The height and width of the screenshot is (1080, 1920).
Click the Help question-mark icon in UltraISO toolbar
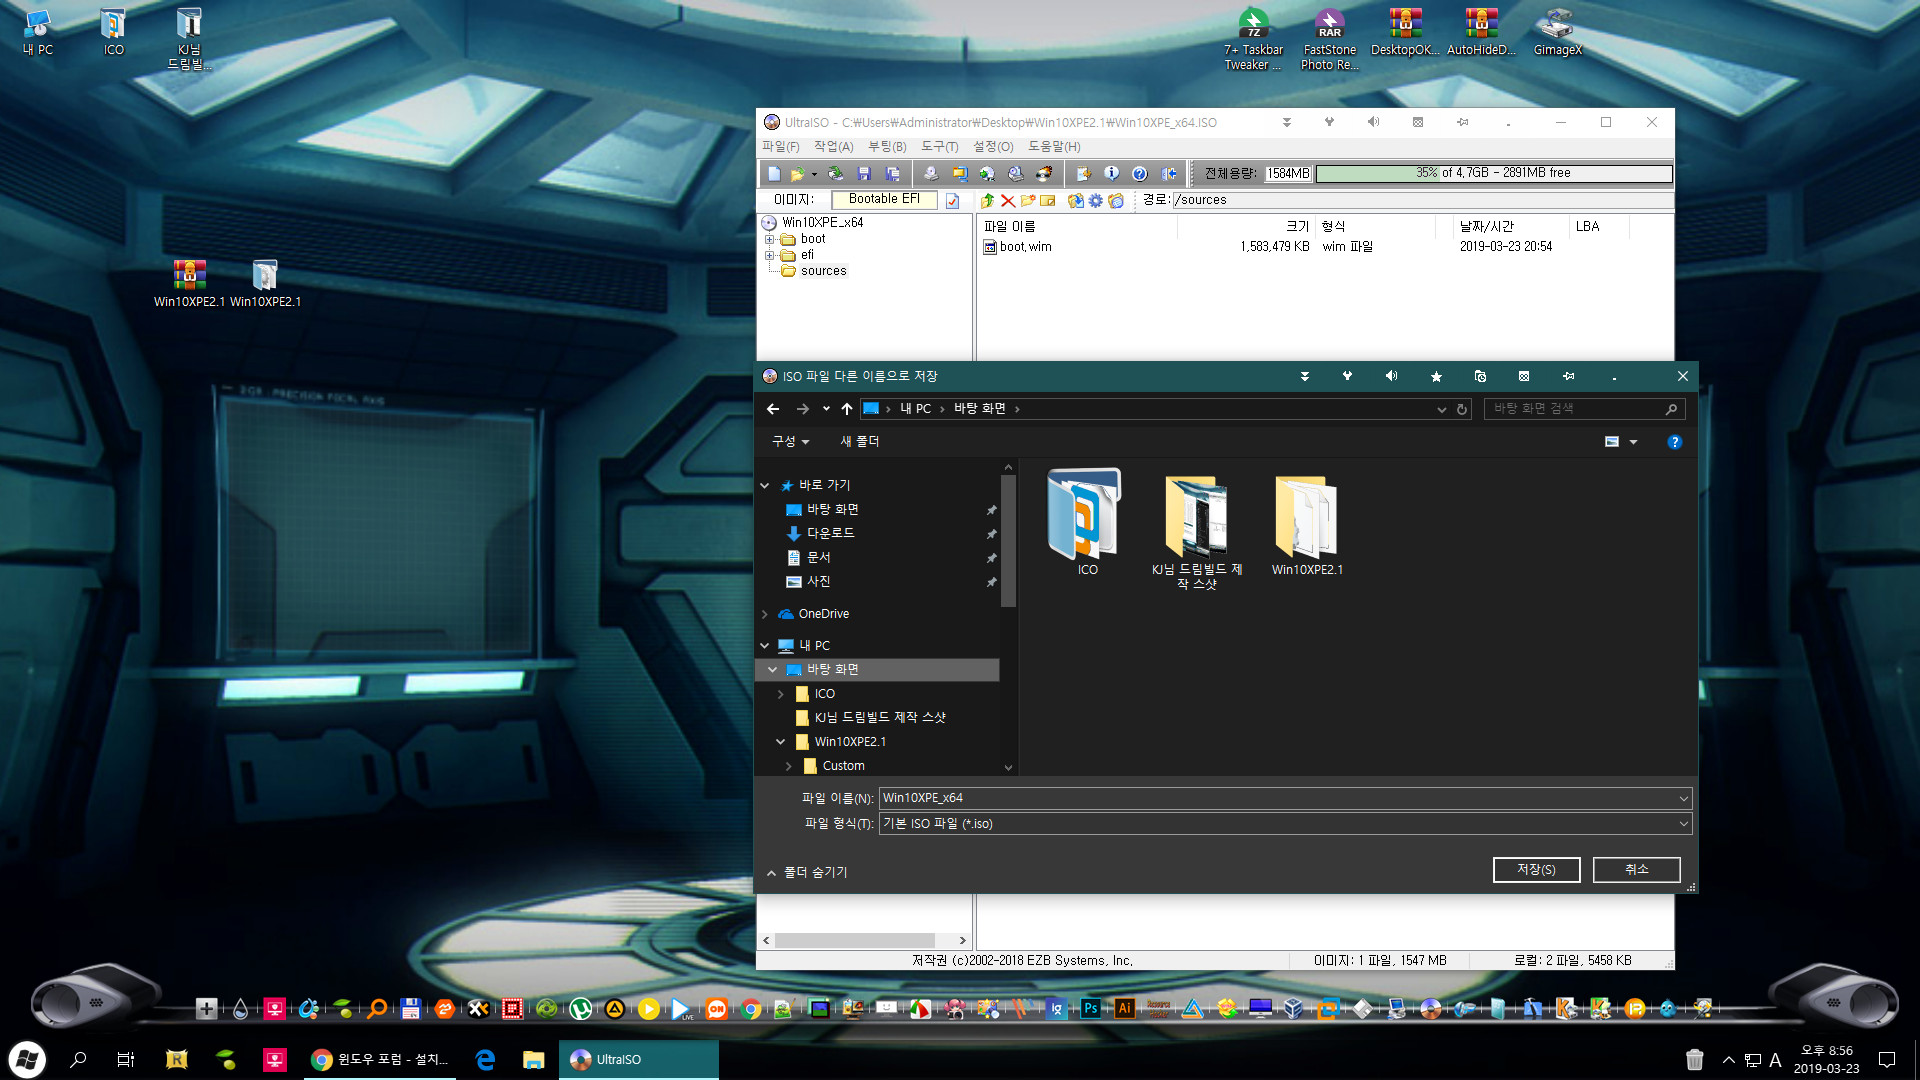click(1139, 174)
